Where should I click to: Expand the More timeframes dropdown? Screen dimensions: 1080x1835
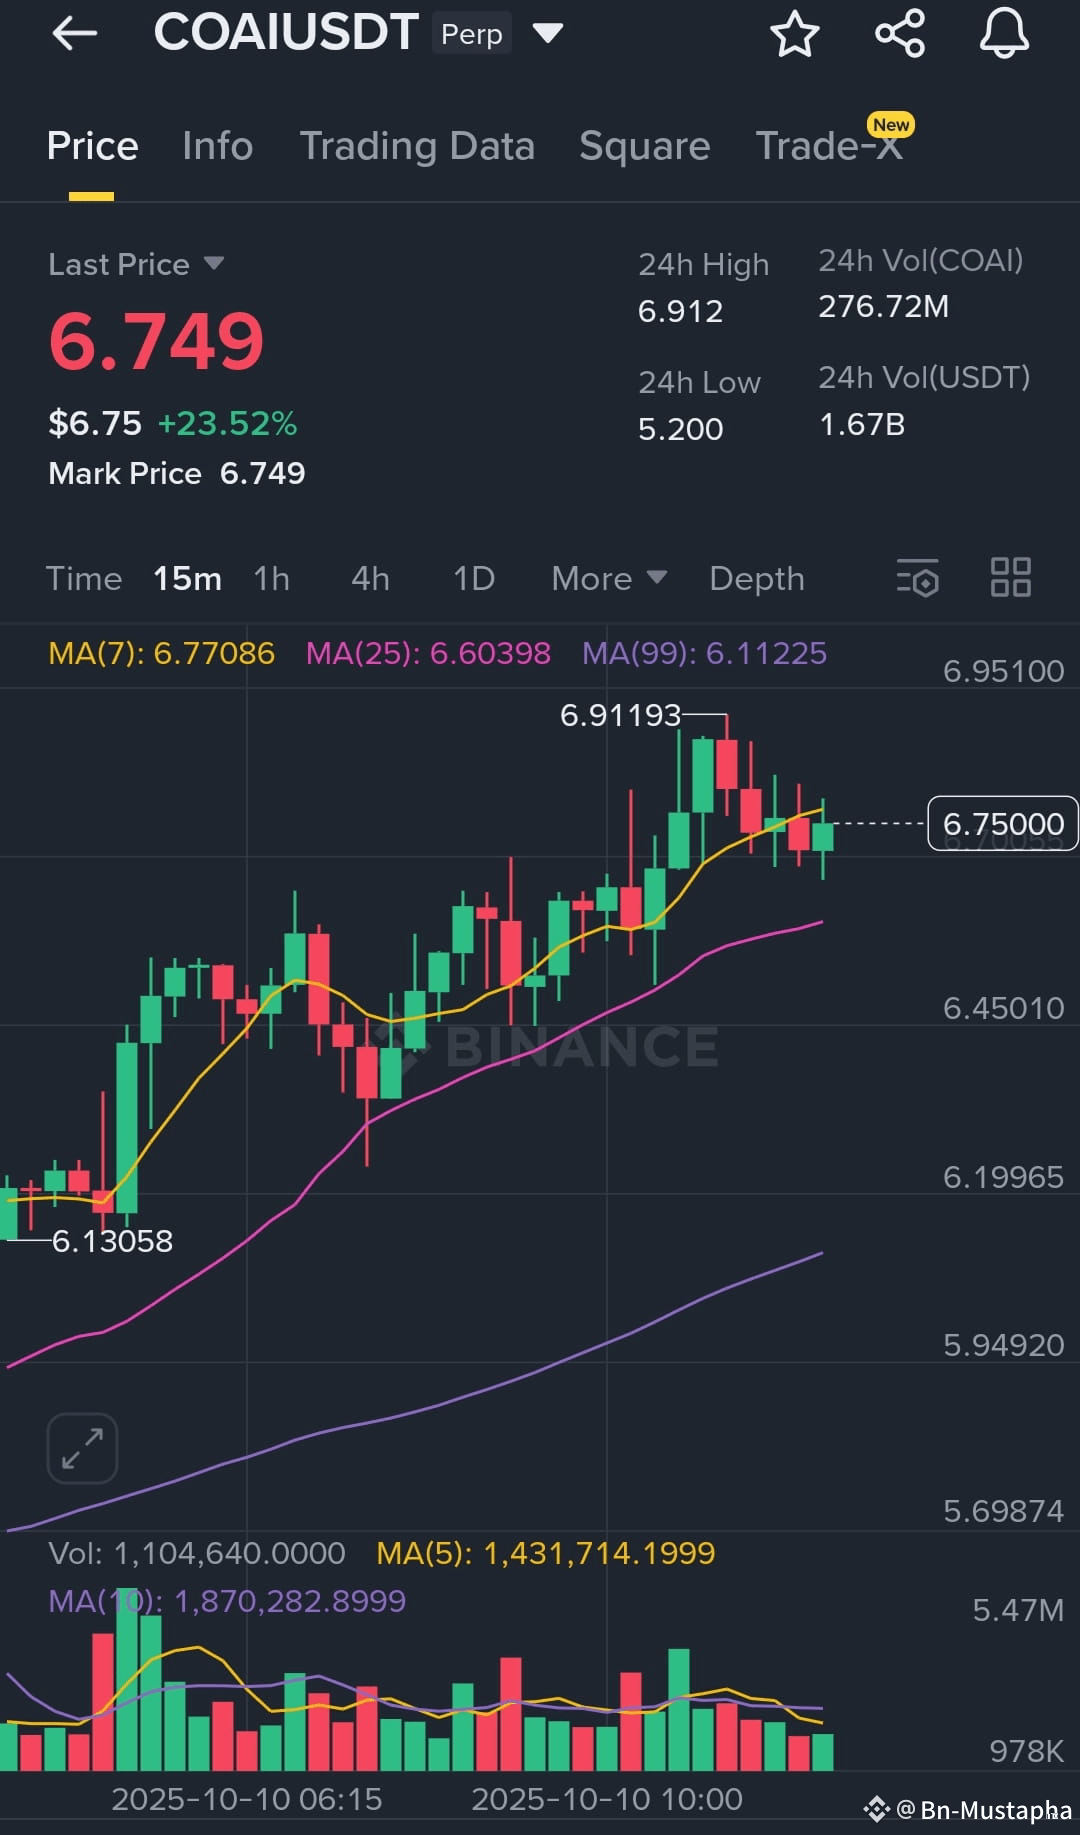(609, 579)
